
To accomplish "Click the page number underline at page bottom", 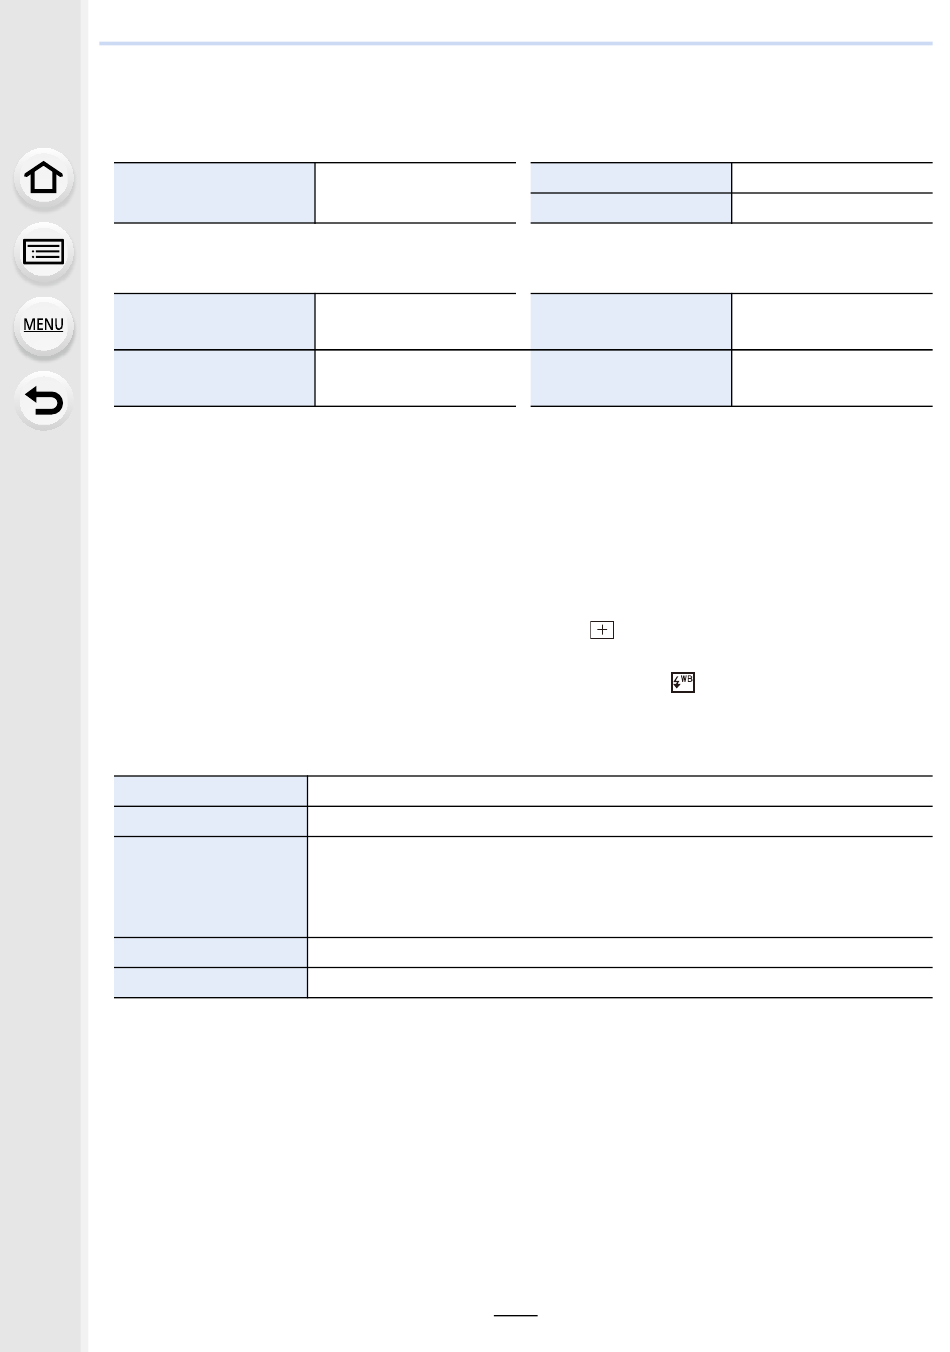I will 516,1316.
